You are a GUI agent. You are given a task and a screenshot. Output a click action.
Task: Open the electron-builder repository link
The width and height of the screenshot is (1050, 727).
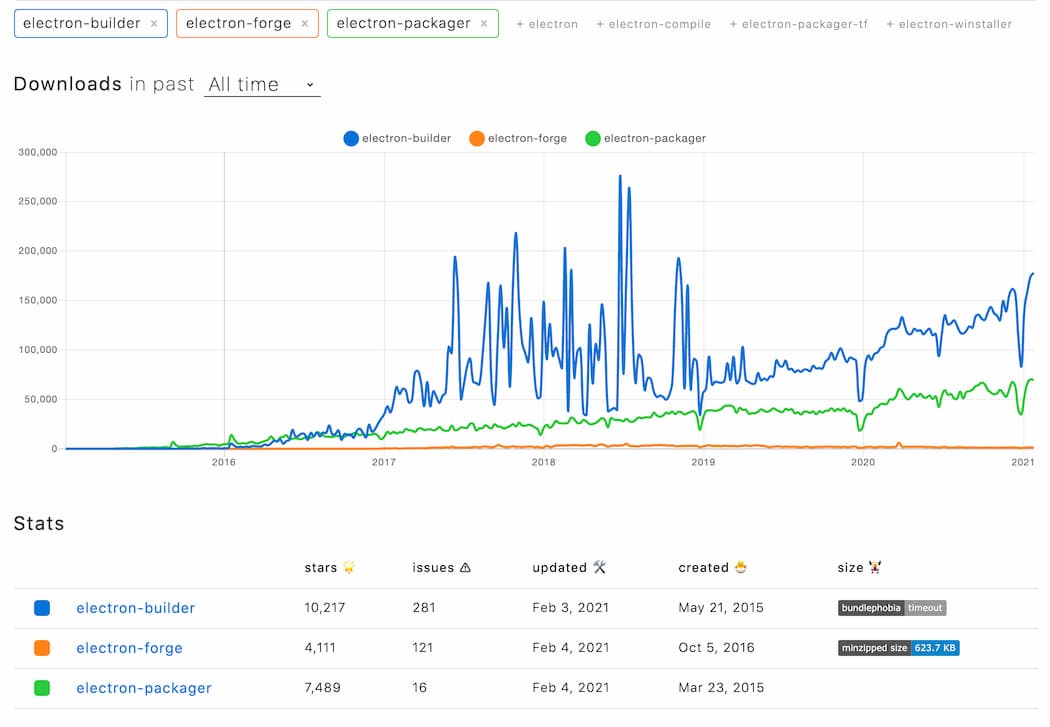point(136,607)
